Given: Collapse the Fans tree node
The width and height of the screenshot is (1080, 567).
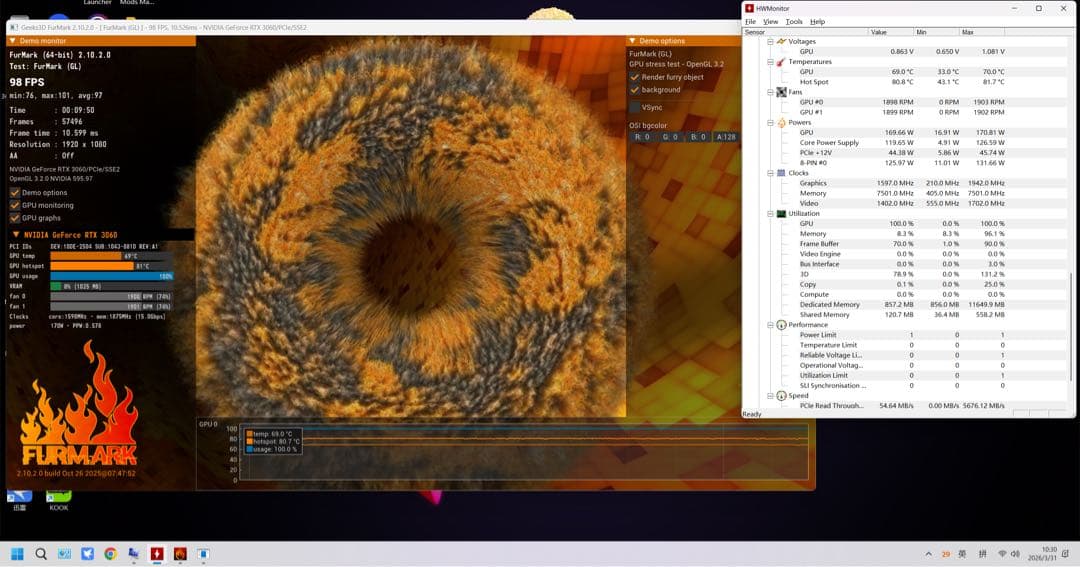Looking at the screenshot, I should [770, 92].
